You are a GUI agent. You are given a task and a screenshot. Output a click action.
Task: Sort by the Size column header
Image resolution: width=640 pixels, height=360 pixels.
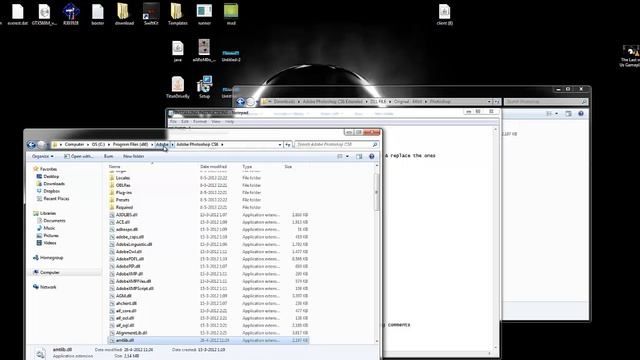pyautogui.click(x=288, y=167)
